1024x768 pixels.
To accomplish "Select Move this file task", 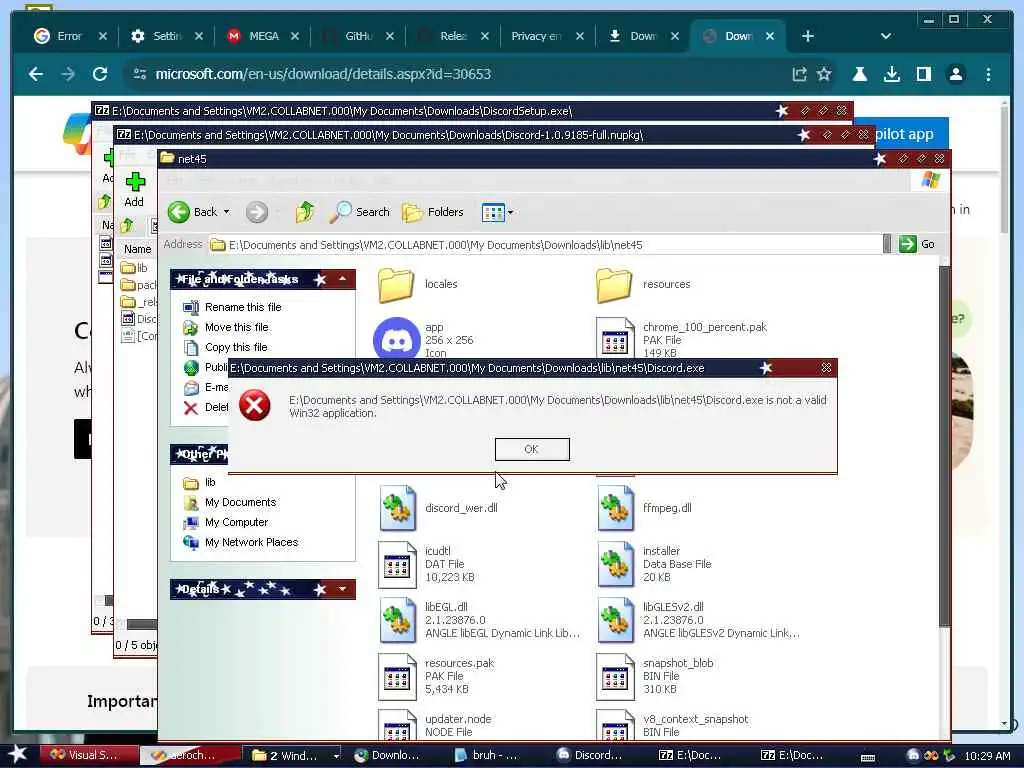I will tap(236, 327).
